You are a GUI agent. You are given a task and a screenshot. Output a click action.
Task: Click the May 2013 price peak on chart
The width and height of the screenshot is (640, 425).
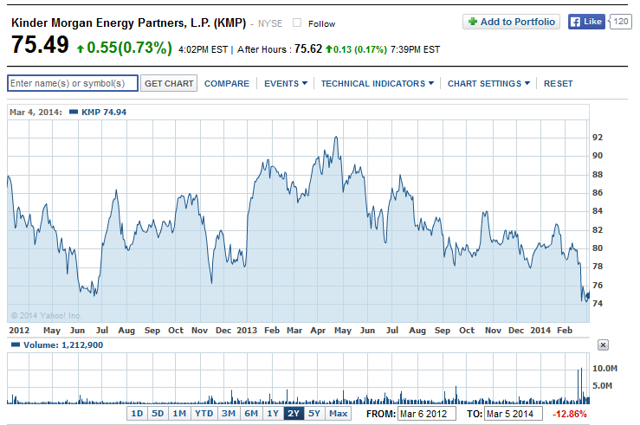pyautogui.click(x=336, y=138)
